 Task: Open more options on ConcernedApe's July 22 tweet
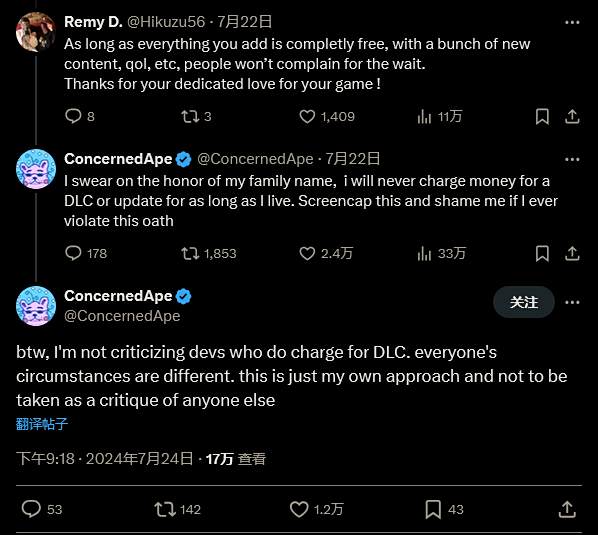click(572, 159)
